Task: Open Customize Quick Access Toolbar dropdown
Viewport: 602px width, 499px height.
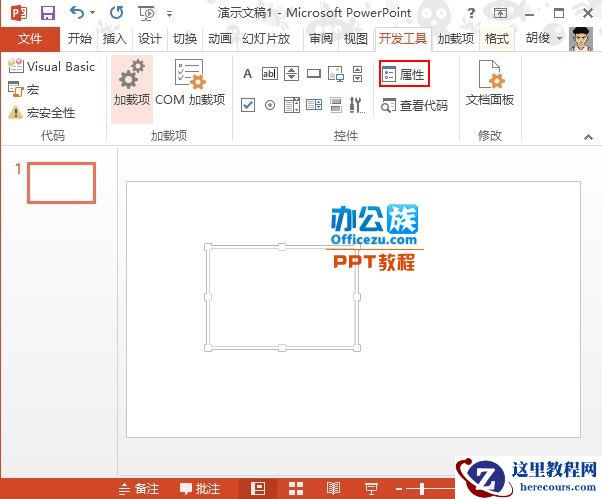Action: [169, 14]
